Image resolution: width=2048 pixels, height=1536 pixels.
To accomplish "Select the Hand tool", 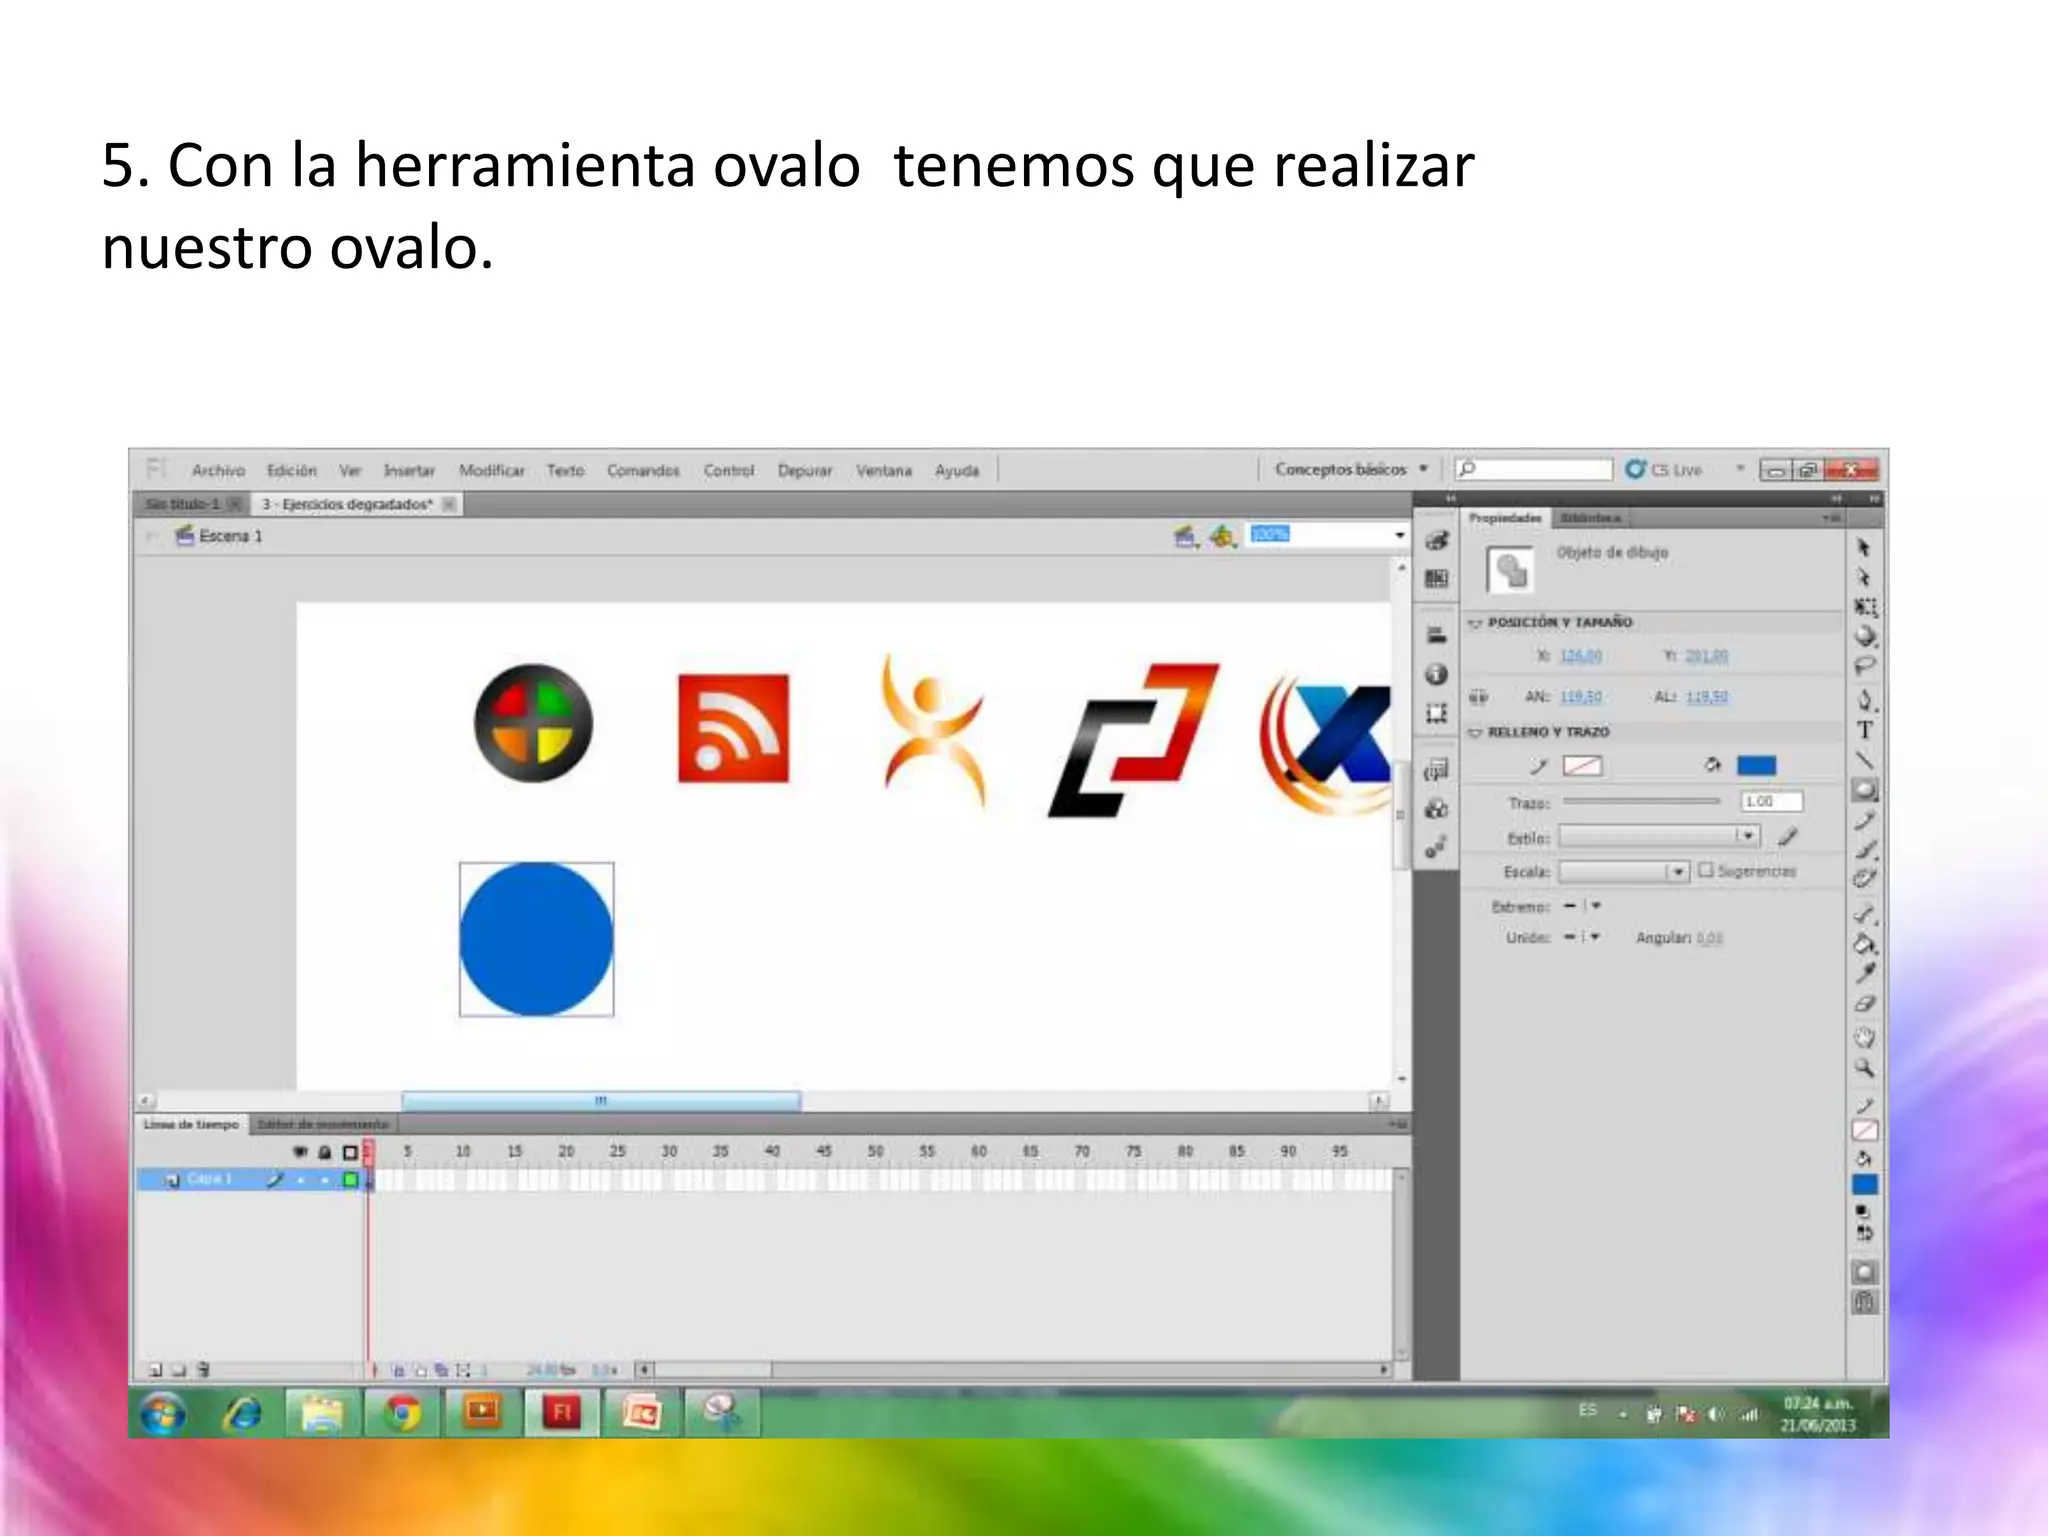I will (x=1865, y=1038).
